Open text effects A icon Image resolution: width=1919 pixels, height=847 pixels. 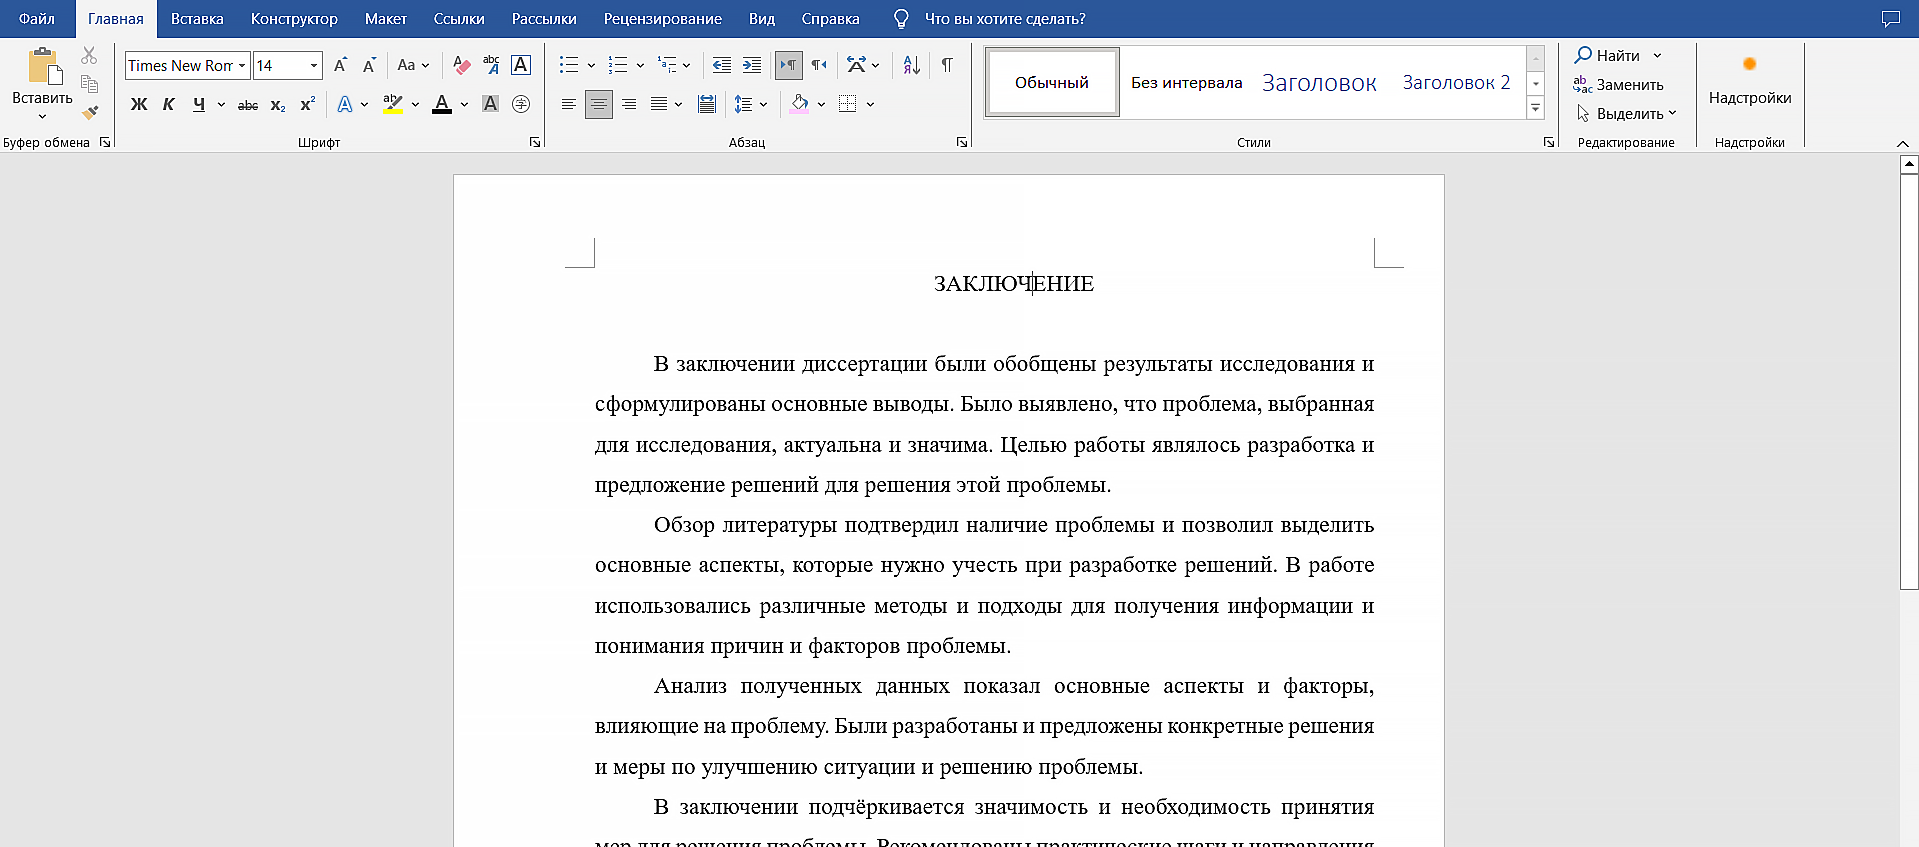tap(345, 104)
